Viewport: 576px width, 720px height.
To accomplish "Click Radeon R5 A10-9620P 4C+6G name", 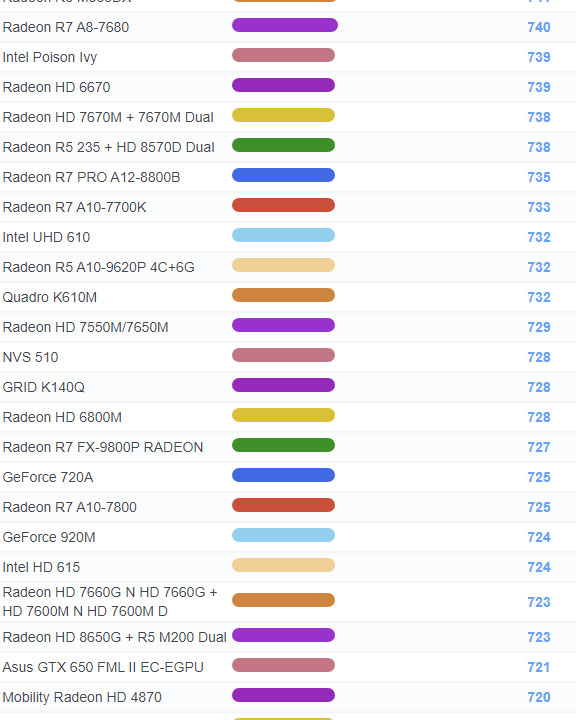I will point(99,267).
